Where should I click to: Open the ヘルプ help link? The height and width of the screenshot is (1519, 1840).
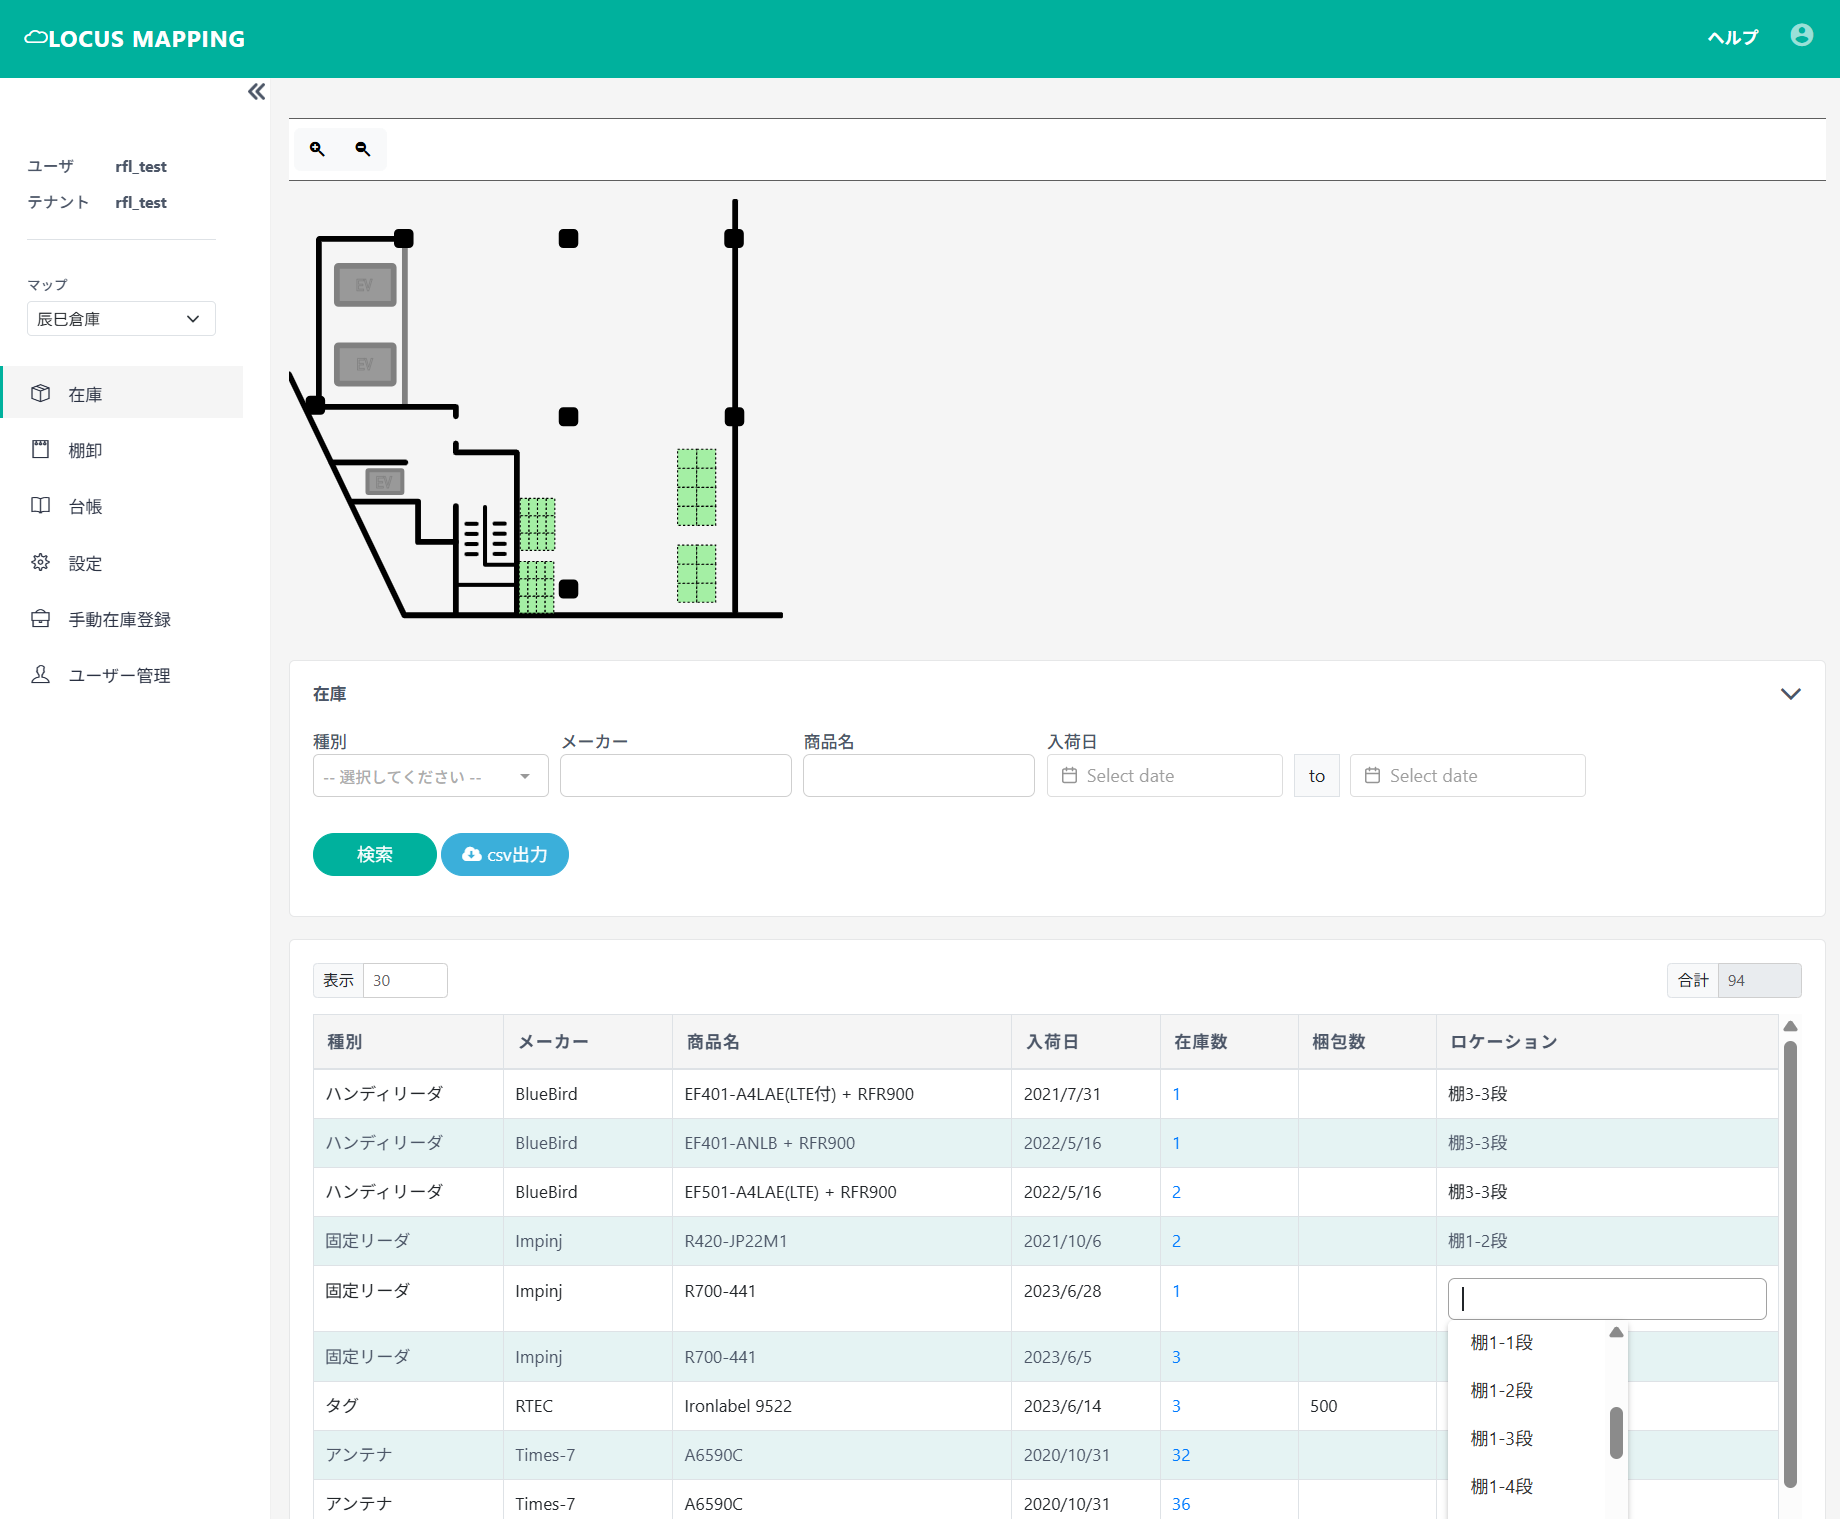pos(1732,38)
